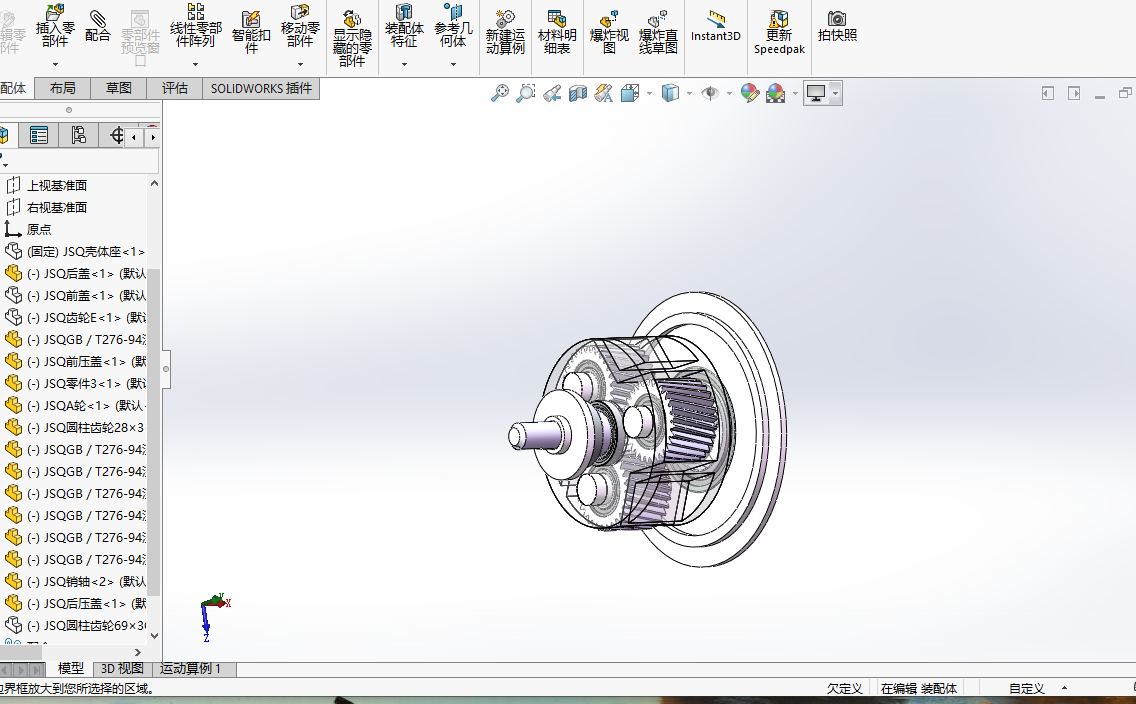Open dropdown under Insert Components

[x=55, y=64]
